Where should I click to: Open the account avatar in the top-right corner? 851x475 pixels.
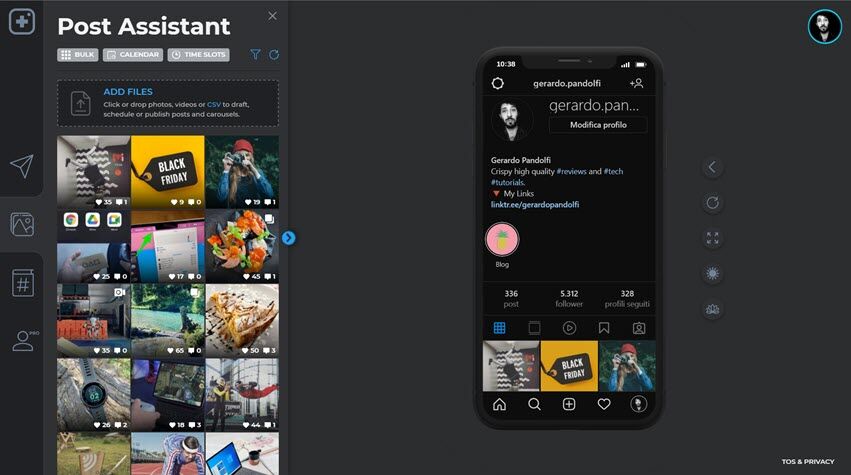pyautogui.click(x=824, y=26)
